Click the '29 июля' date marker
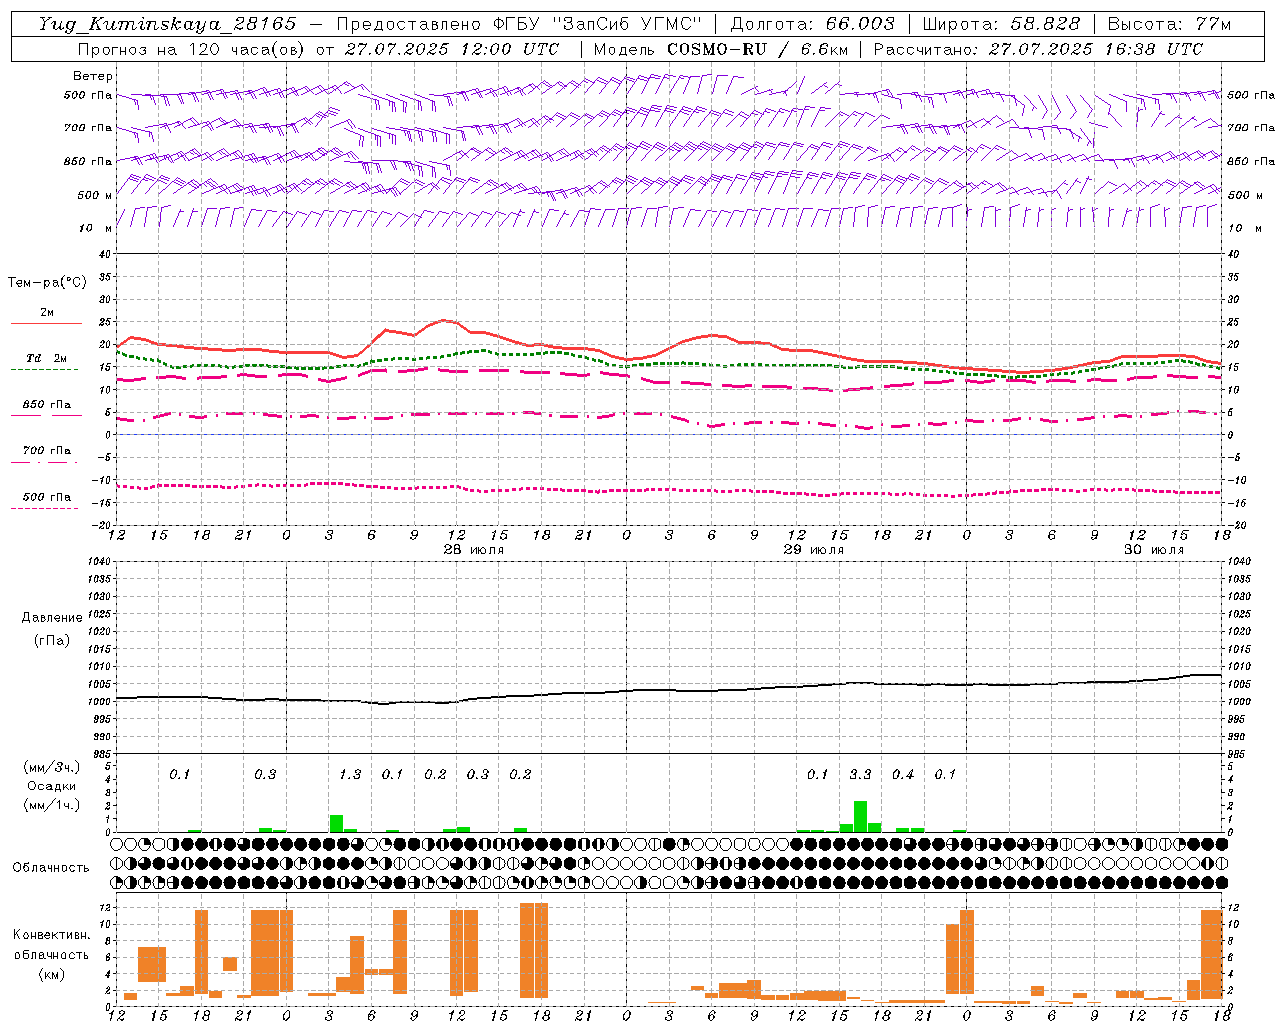The height and width of the screenshot is (1024, 1280). click(x=813, y=550)
